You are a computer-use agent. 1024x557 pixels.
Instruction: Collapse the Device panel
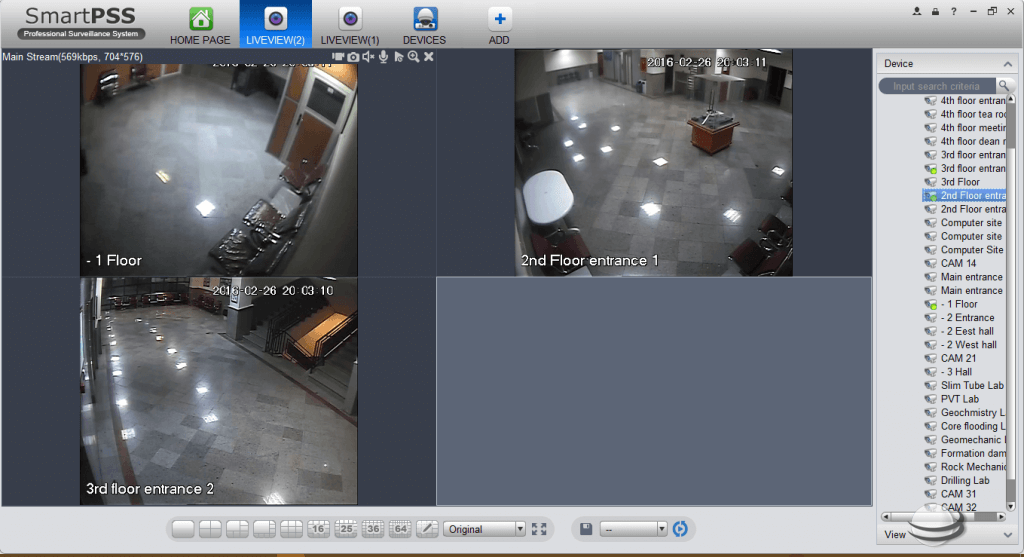click(x=1008, y=64)
